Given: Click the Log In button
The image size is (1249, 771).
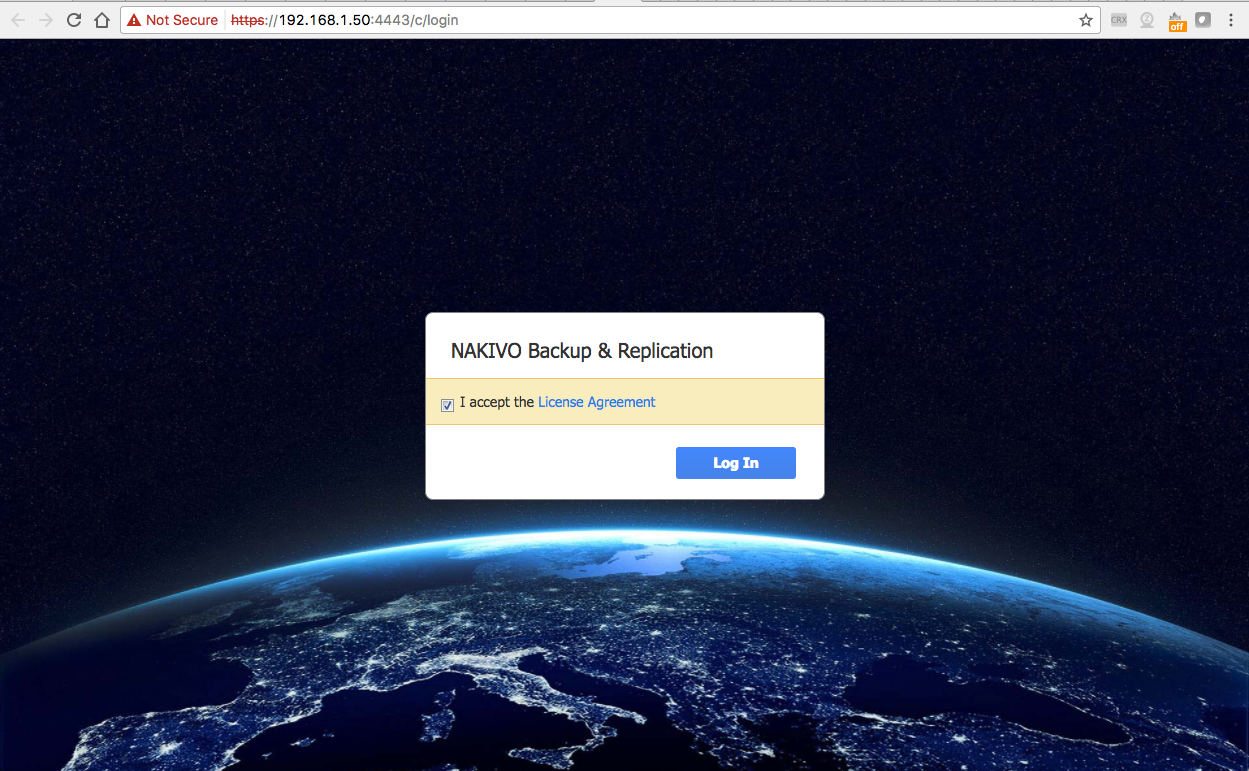Looking at the screenshot, I should tap(736, 463).
